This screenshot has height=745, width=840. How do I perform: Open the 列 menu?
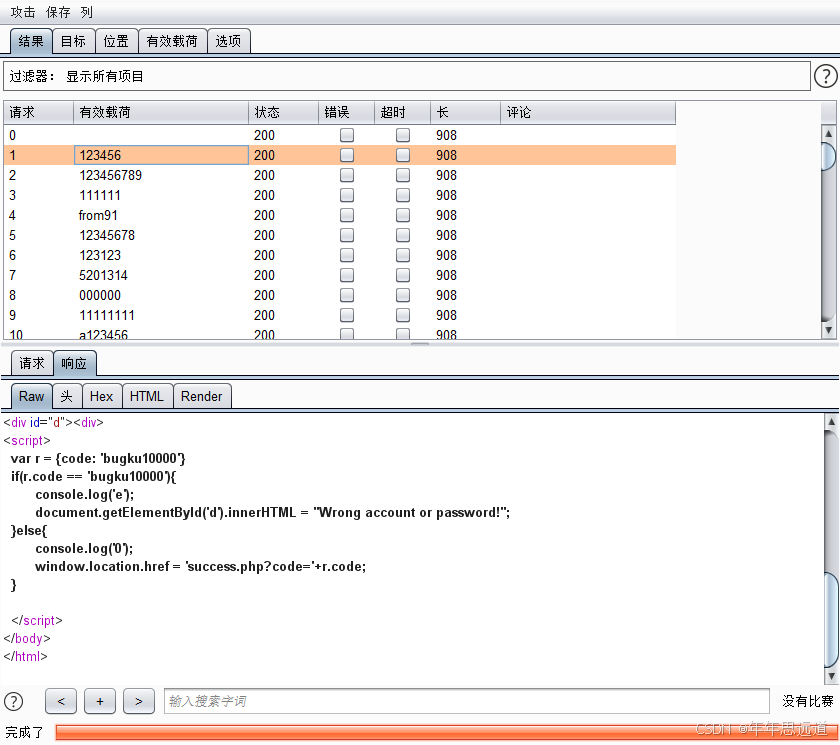tap(86, 12)
